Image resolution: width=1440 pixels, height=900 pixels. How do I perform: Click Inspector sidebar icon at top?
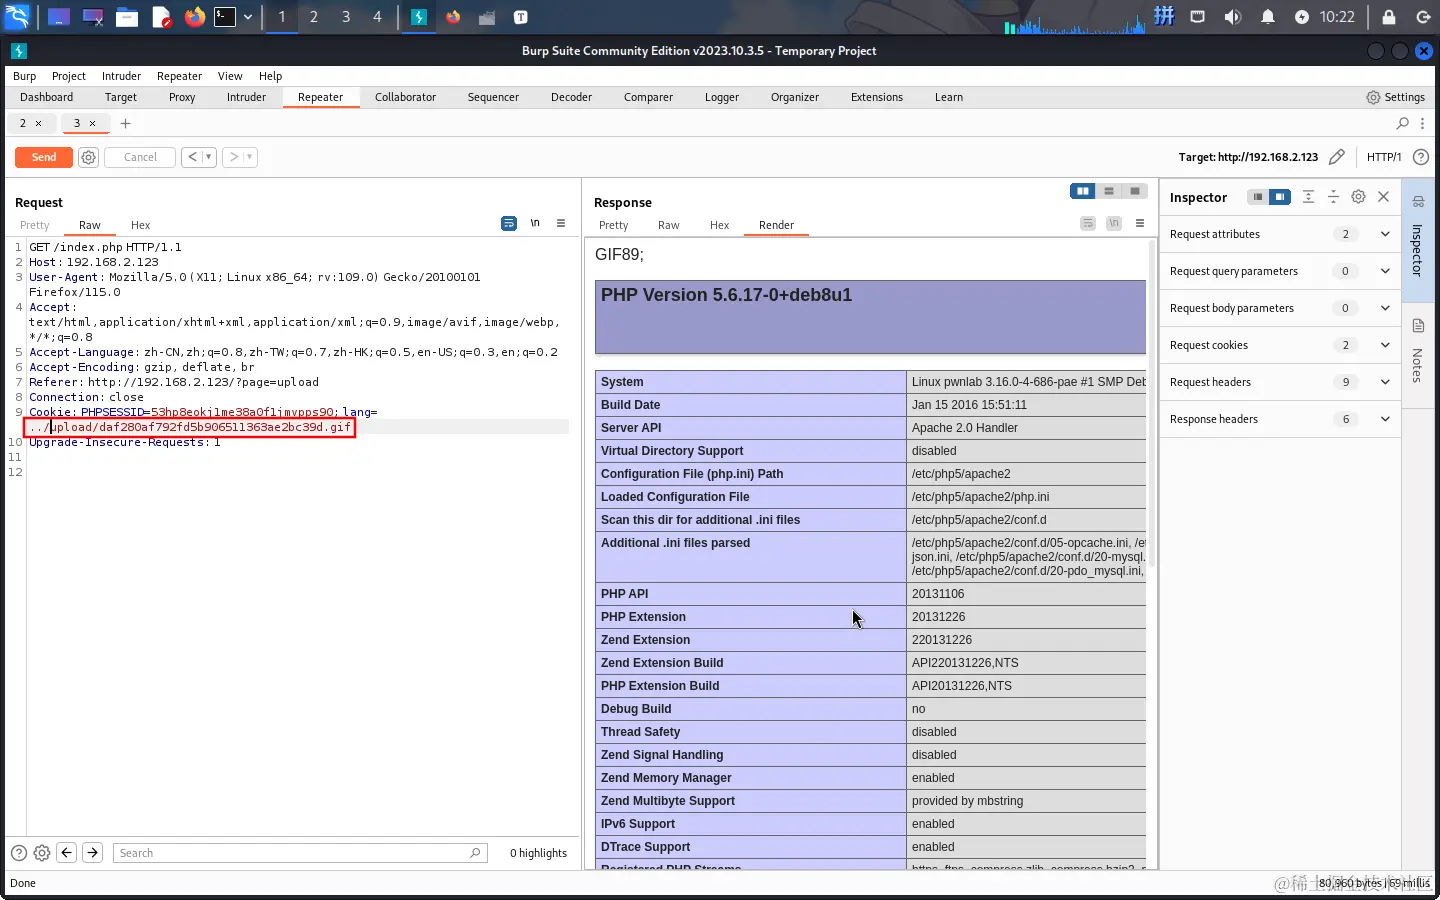[x=1417, y=202]
